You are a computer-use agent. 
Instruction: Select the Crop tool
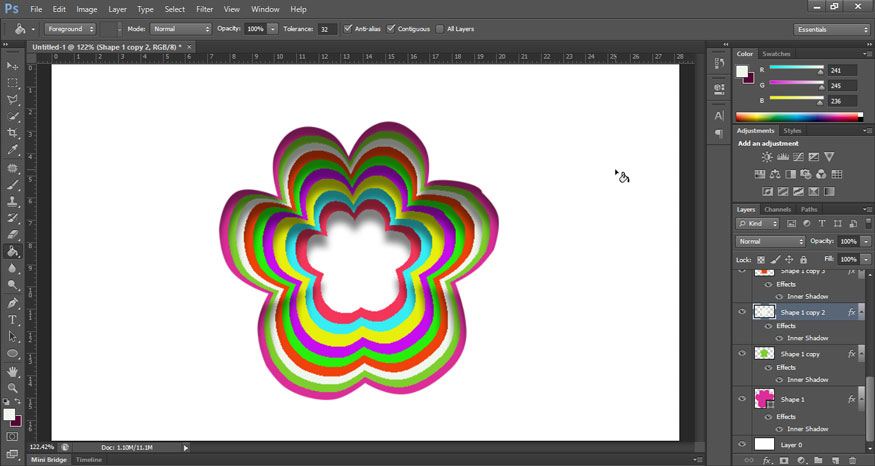13,133
